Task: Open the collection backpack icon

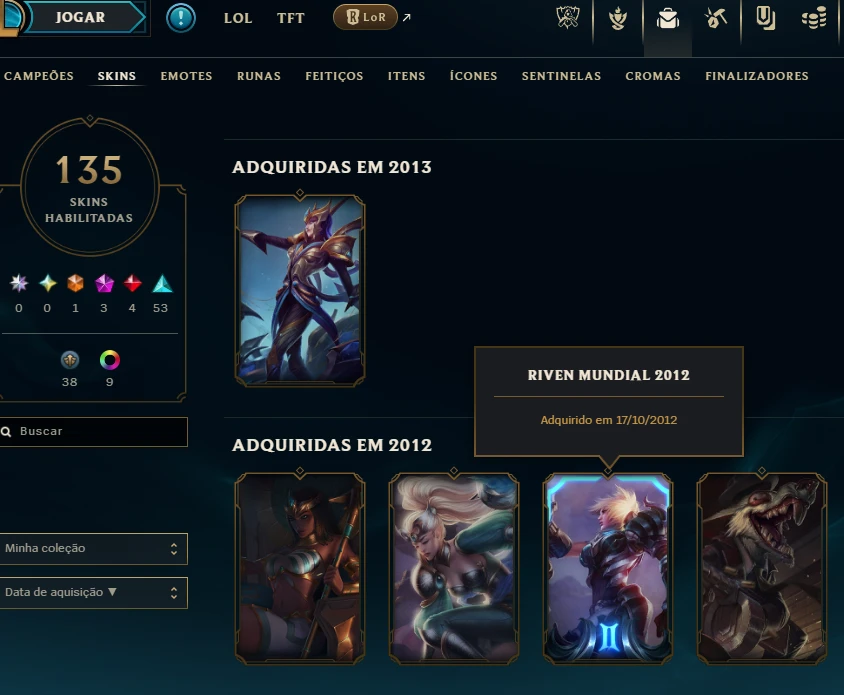Action: pyautogui.click(x=667, y=18)
